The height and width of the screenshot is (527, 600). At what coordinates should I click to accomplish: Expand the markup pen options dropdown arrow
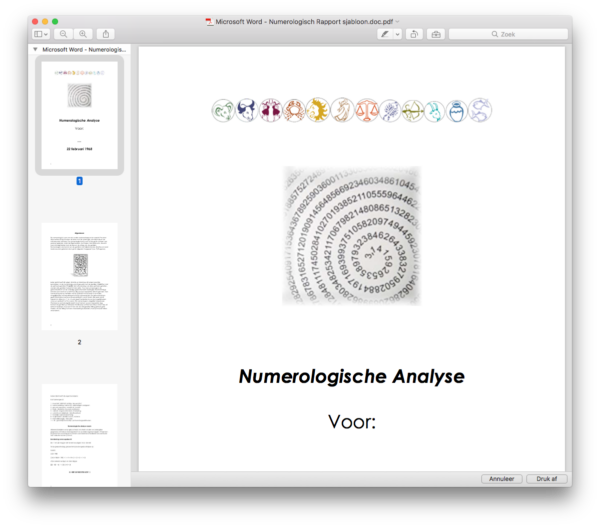[397, 34]
